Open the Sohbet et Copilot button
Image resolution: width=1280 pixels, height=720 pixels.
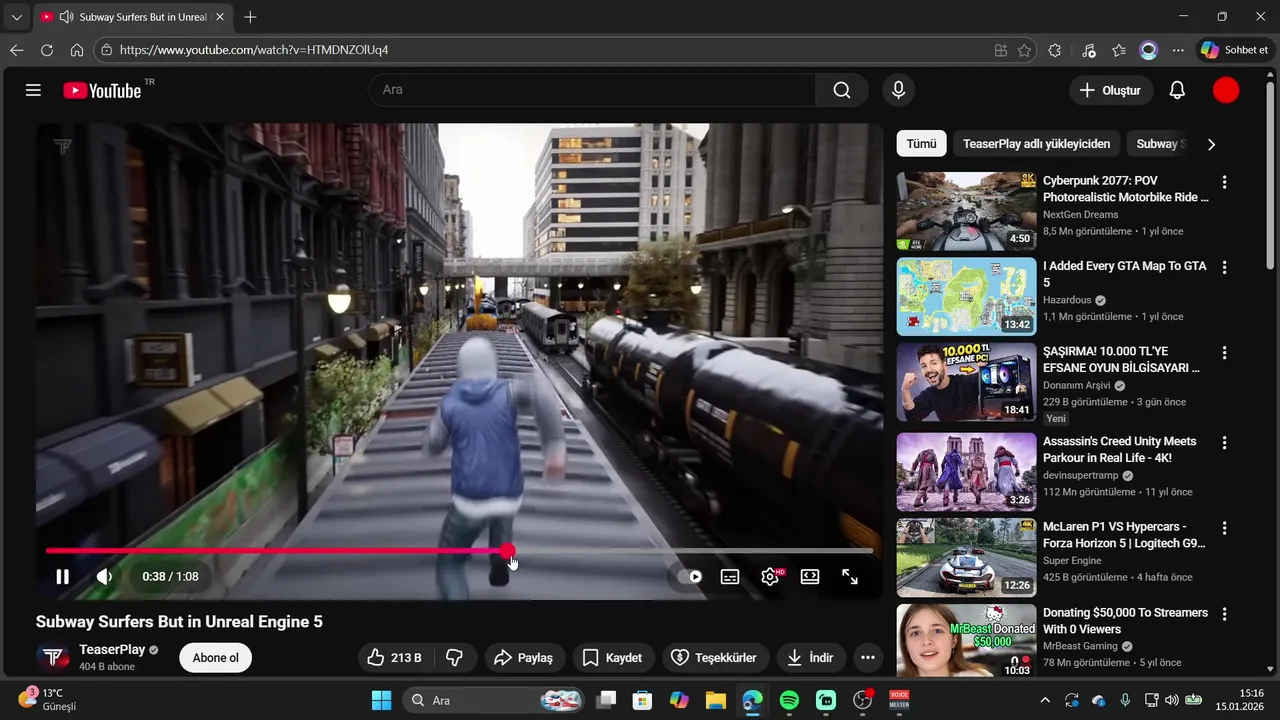[x=1234, y=50]
